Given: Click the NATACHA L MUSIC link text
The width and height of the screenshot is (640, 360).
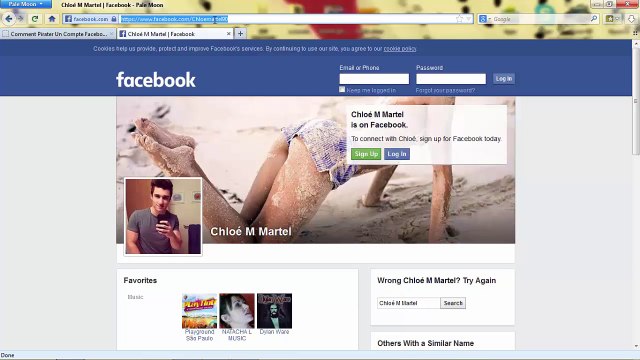Looking at the screenshot, I should pyautogui.click(x=237, y=335).
